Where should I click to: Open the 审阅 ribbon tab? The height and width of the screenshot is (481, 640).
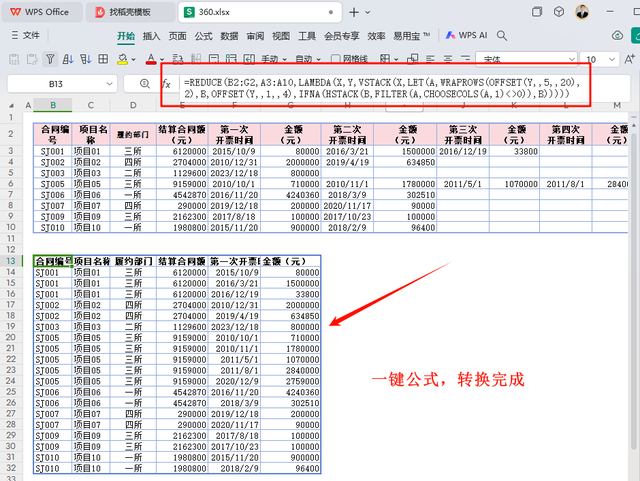[255, 36]
